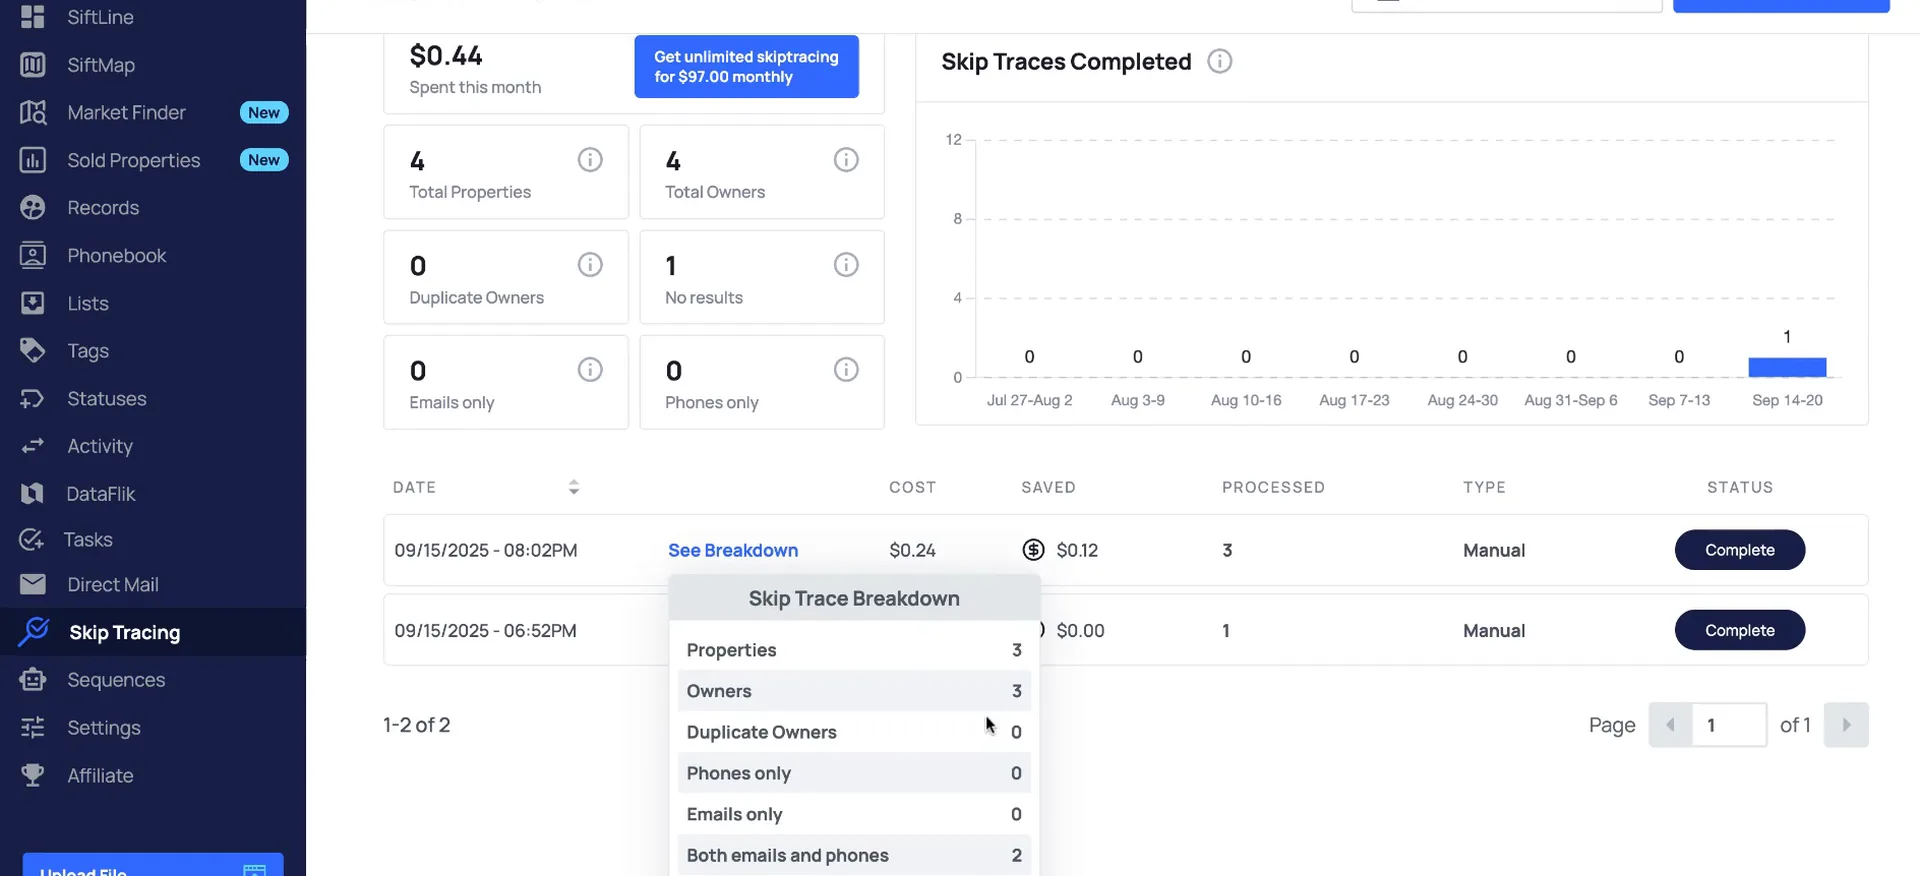Screen dimensions: 1920x876
Task: Select Sold Properties label in the sidebar
Action: coord(134,161)
